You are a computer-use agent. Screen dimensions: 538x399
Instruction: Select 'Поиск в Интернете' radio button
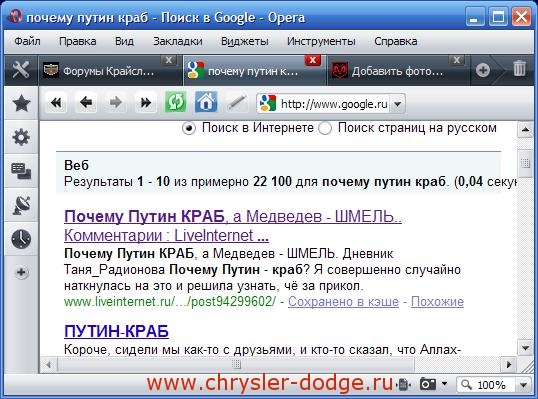tap(189, 128)
